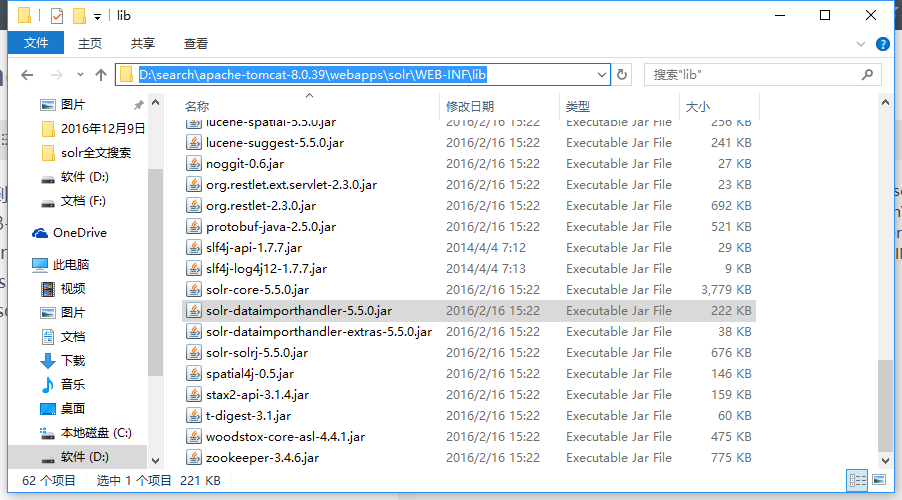The image size is (902, 500).
Task: Click file list scroll down arrow
Action: pyautogui.click(x=885, y=460)
